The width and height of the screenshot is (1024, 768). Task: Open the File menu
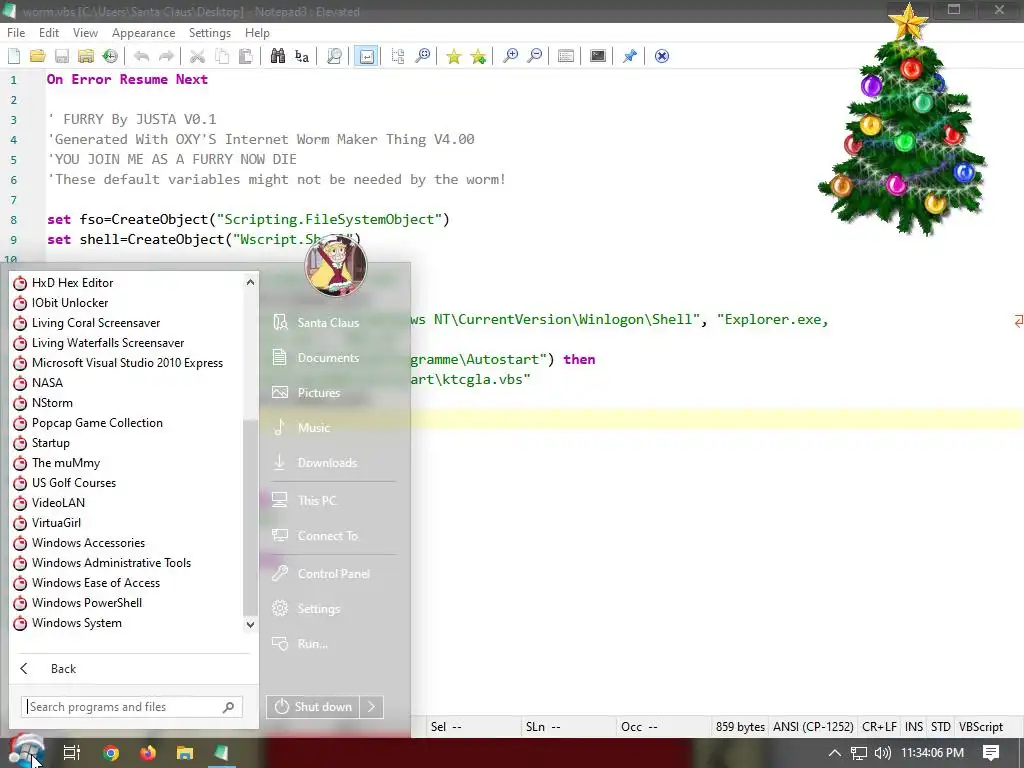[x=16, y=33]
